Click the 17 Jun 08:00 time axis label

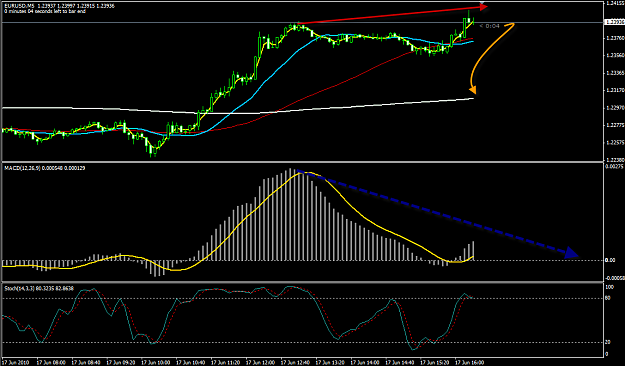(x=51, y=362)
